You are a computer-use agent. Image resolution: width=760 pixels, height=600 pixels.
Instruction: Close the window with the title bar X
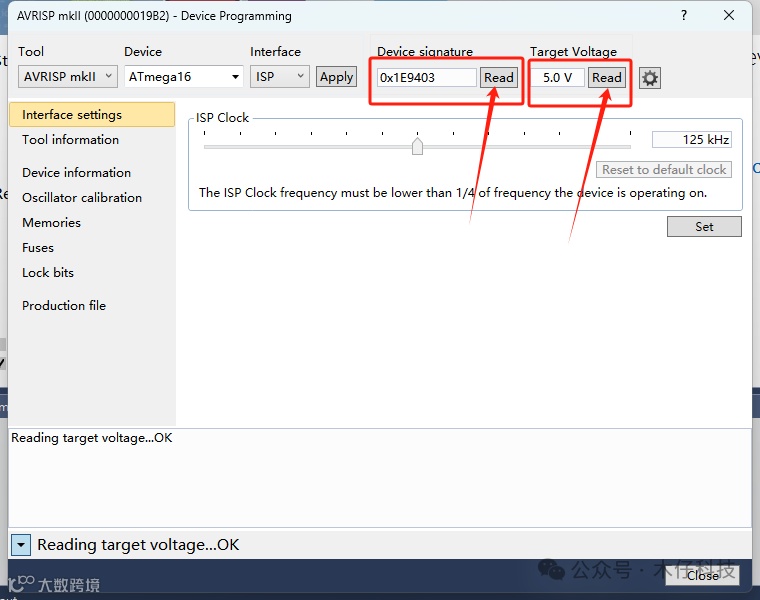click(x=728, y=15)
